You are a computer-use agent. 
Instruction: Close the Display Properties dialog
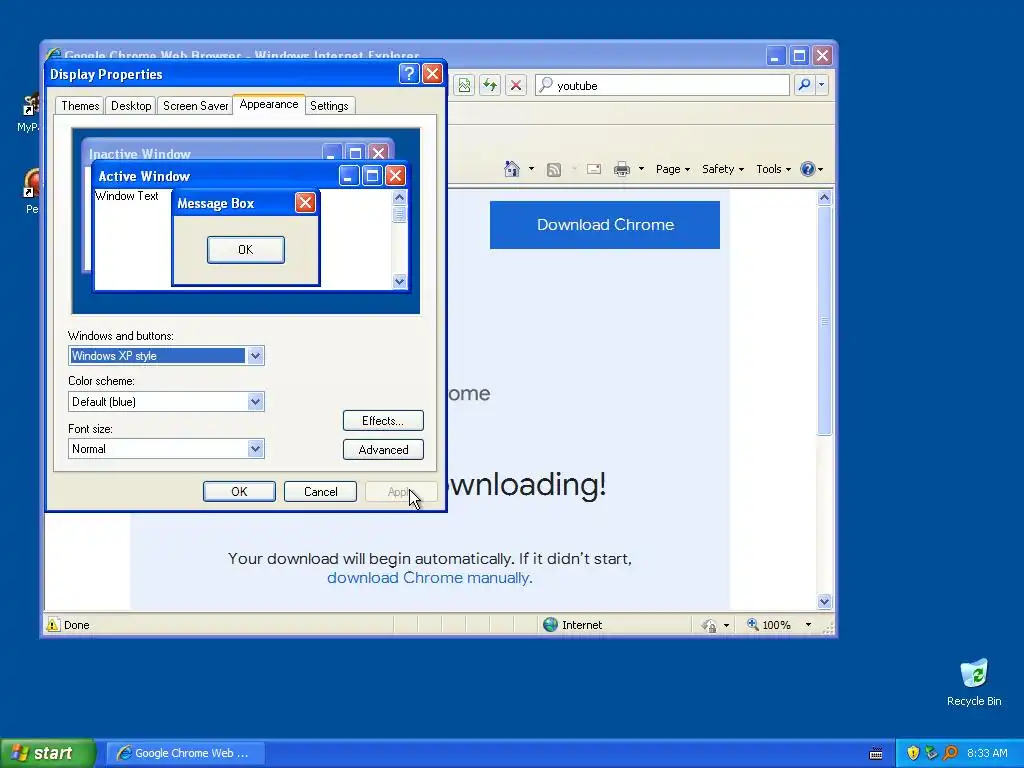pyautogui.click(x=432, y=74)
